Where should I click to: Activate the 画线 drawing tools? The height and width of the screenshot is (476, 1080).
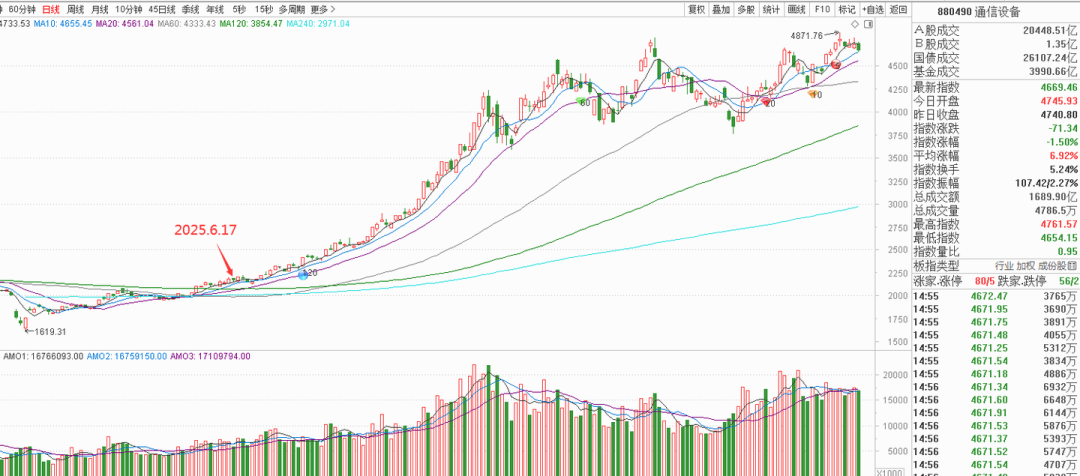796,10
